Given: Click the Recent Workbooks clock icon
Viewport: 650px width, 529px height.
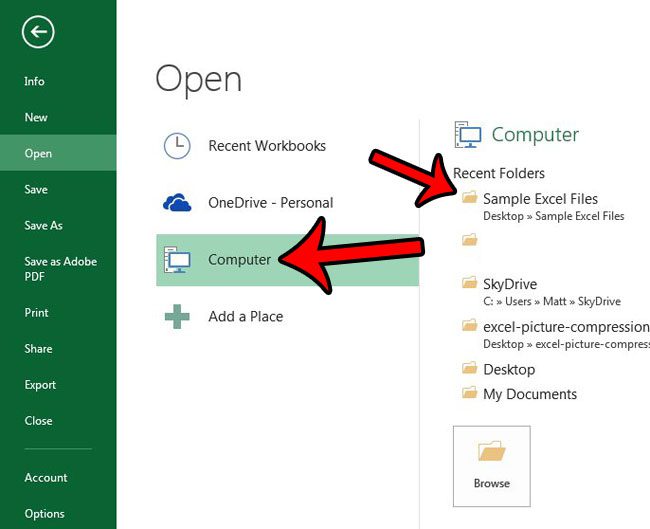Looking at the screenshot, I should (177, 146).
